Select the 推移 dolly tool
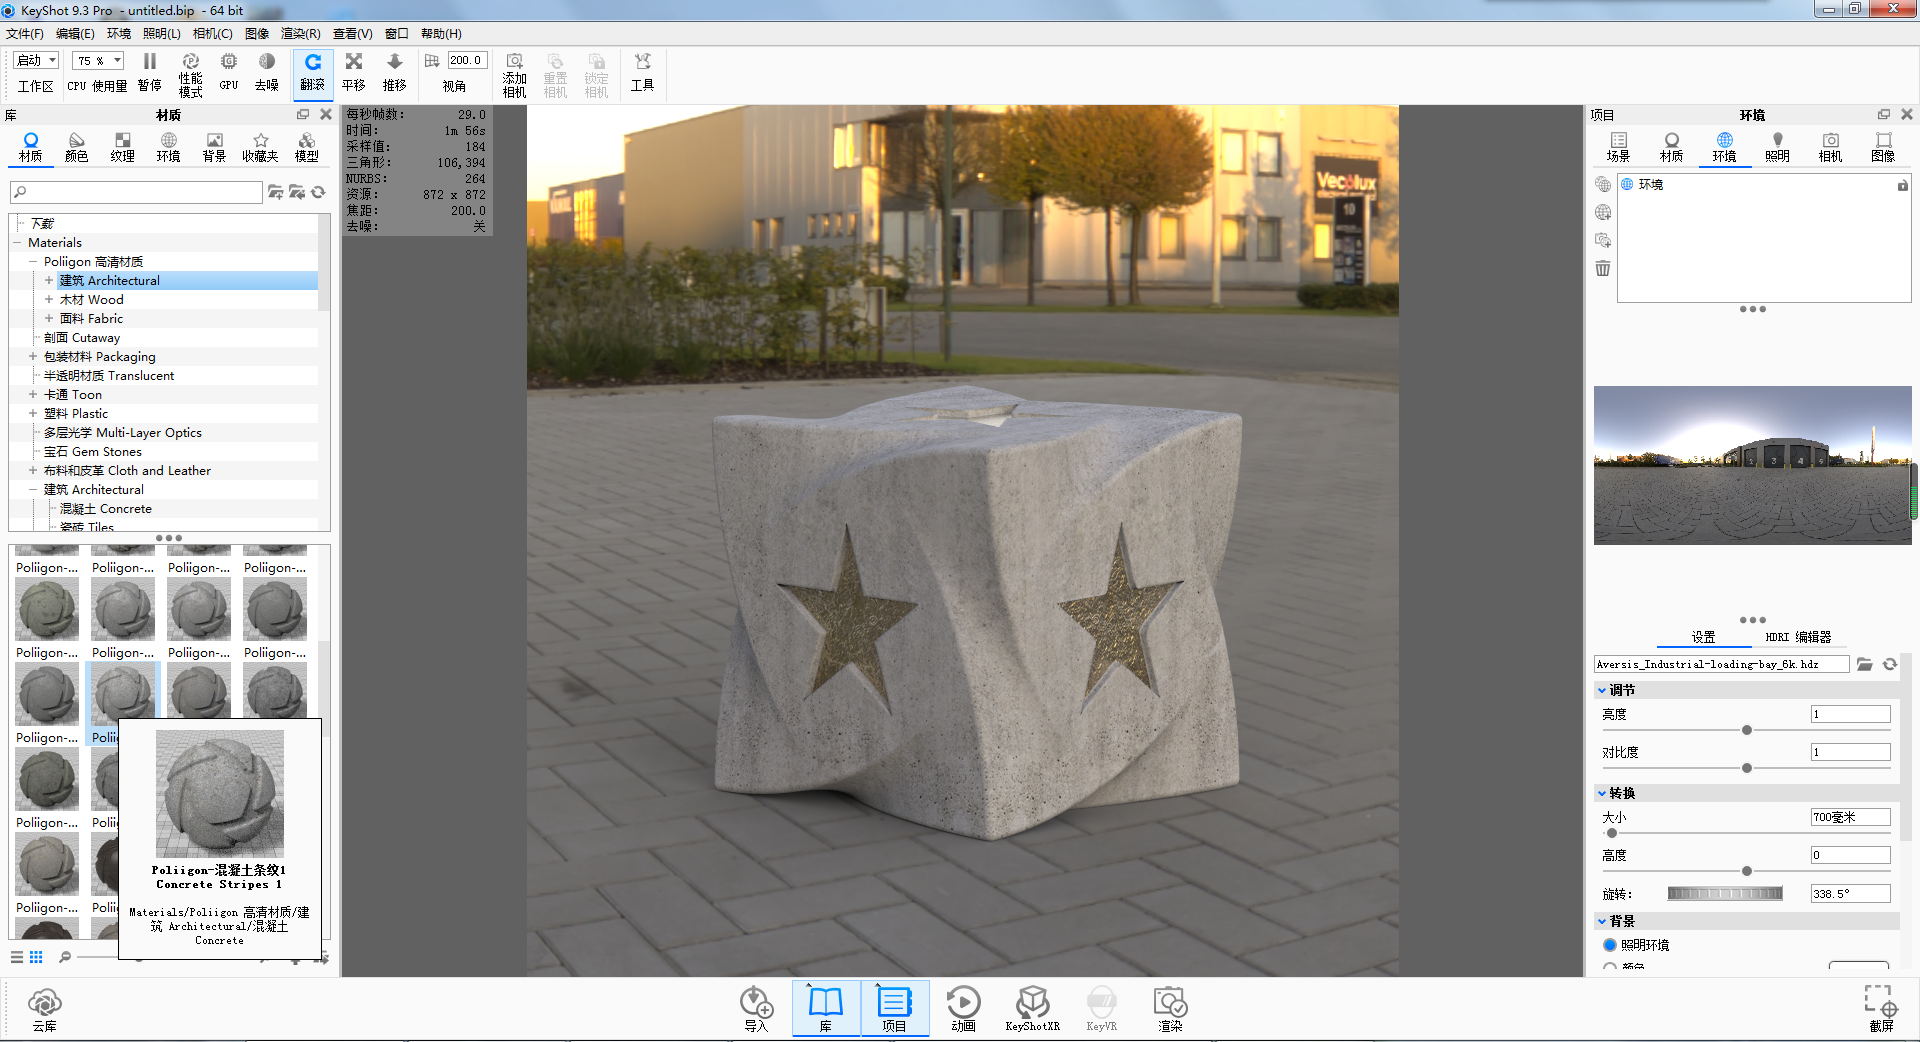 click(x=395, y=73)
